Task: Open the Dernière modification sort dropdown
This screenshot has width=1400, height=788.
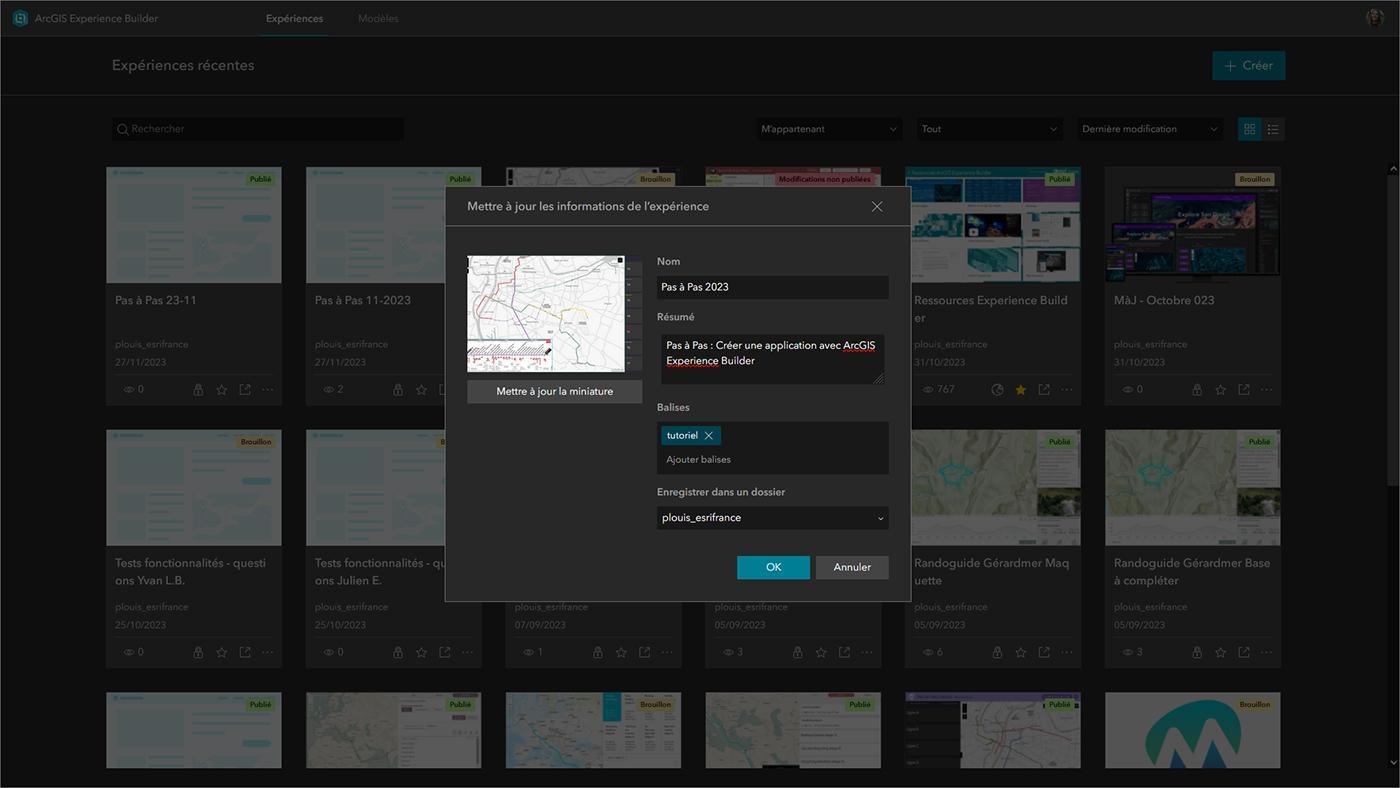Action: (1151, 129)
